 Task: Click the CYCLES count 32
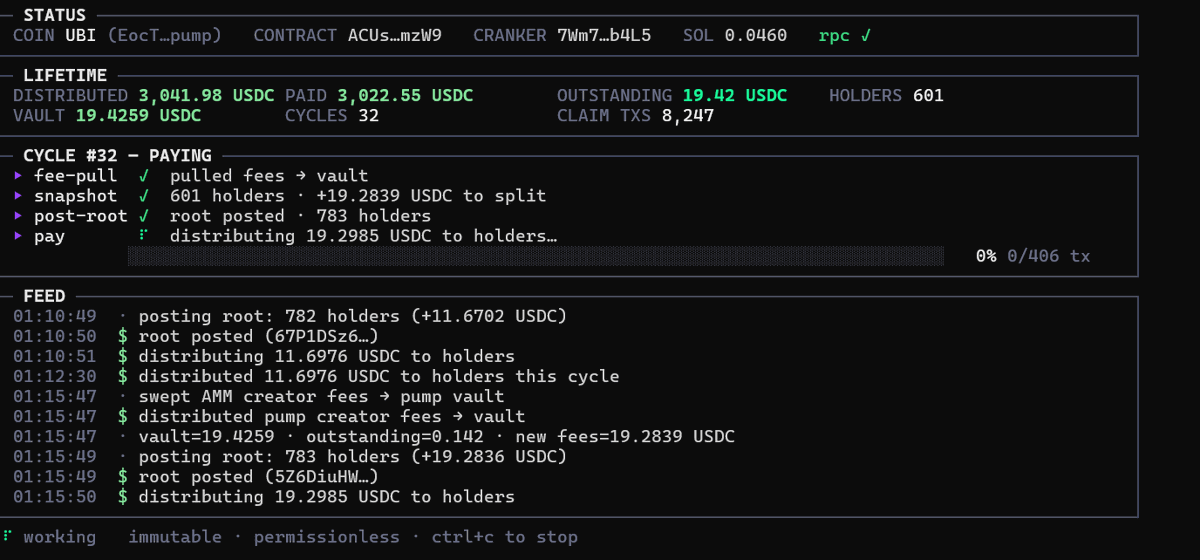[369, 115]
